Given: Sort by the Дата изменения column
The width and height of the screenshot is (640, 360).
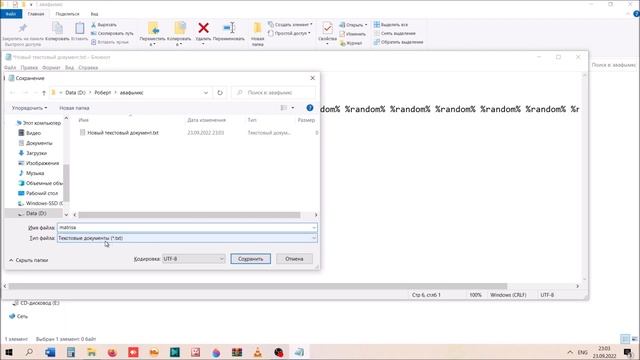Looking at the screenshot, I should tap(207, 120).
